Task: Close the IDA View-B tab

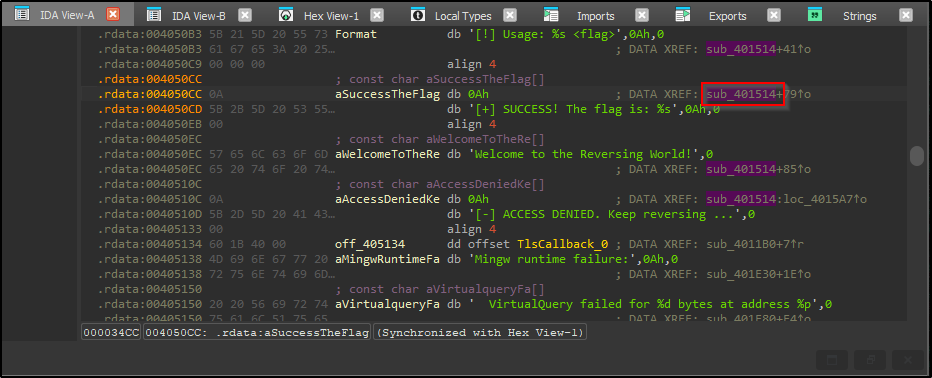Action: 245,15
